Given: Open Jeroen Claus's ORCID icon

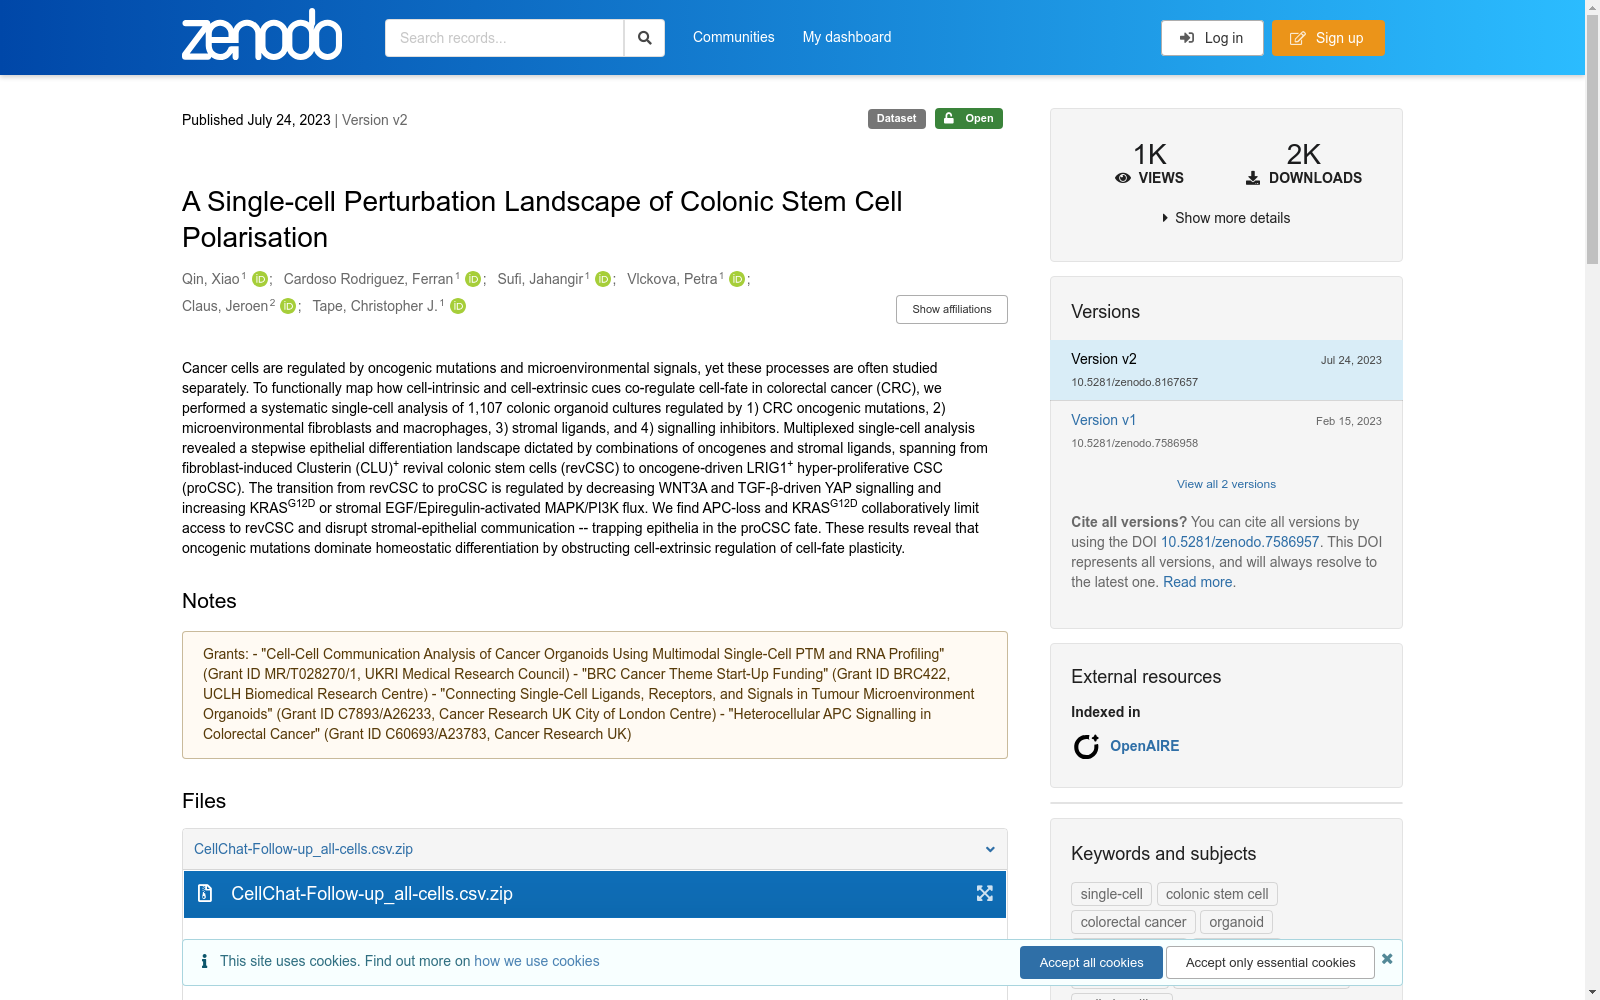Looking at the screenshot, I should (x=288, y=306).
